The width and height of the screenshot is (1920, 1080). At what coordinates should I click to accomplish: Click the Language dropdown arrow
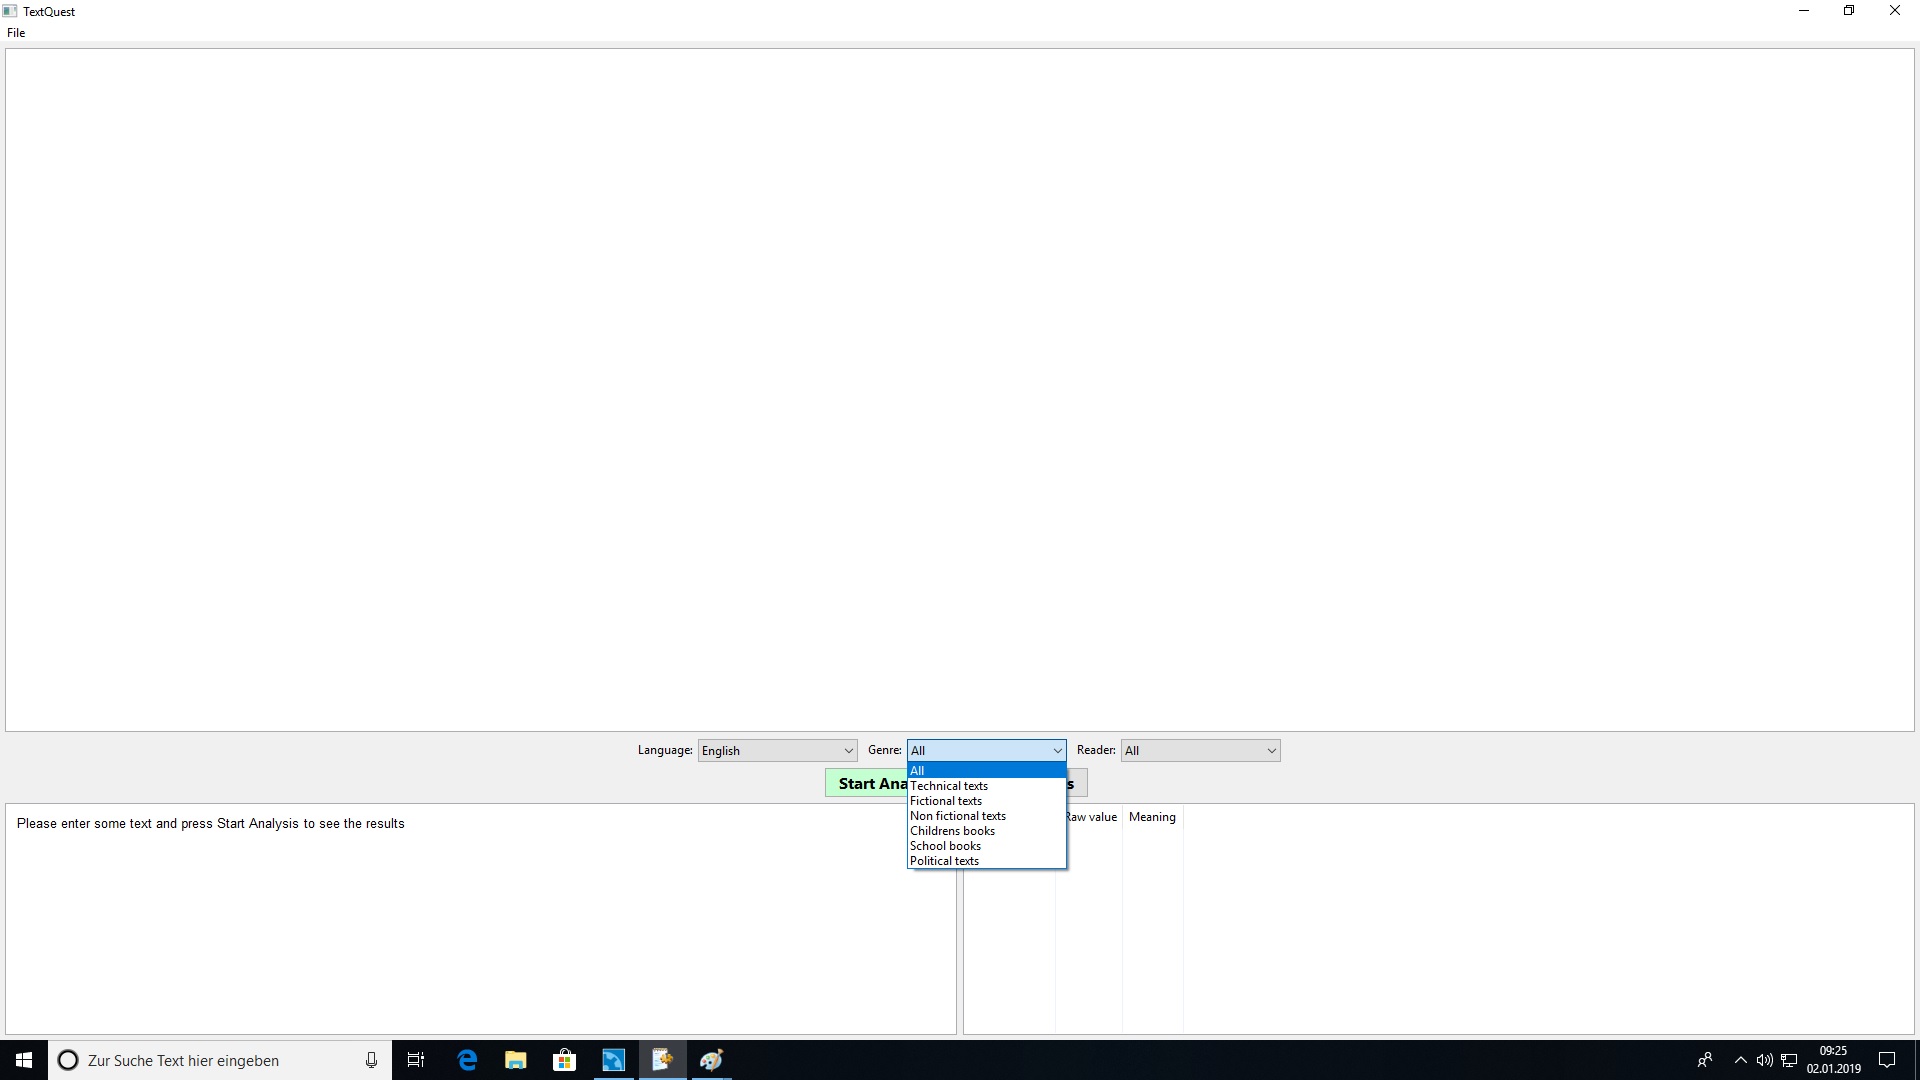pos(848,750)
